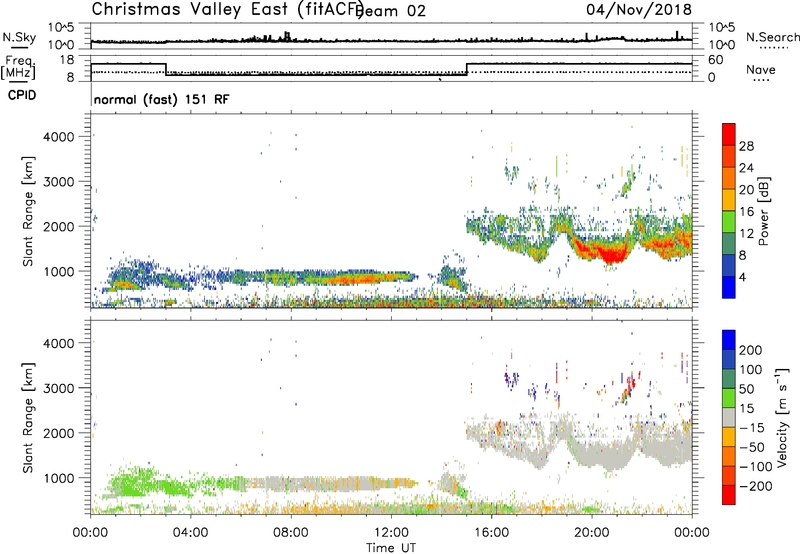The image size is (800, 554).
Task: Click the gray segment of the Velocity color bar
Action: [x=729, y=418]
